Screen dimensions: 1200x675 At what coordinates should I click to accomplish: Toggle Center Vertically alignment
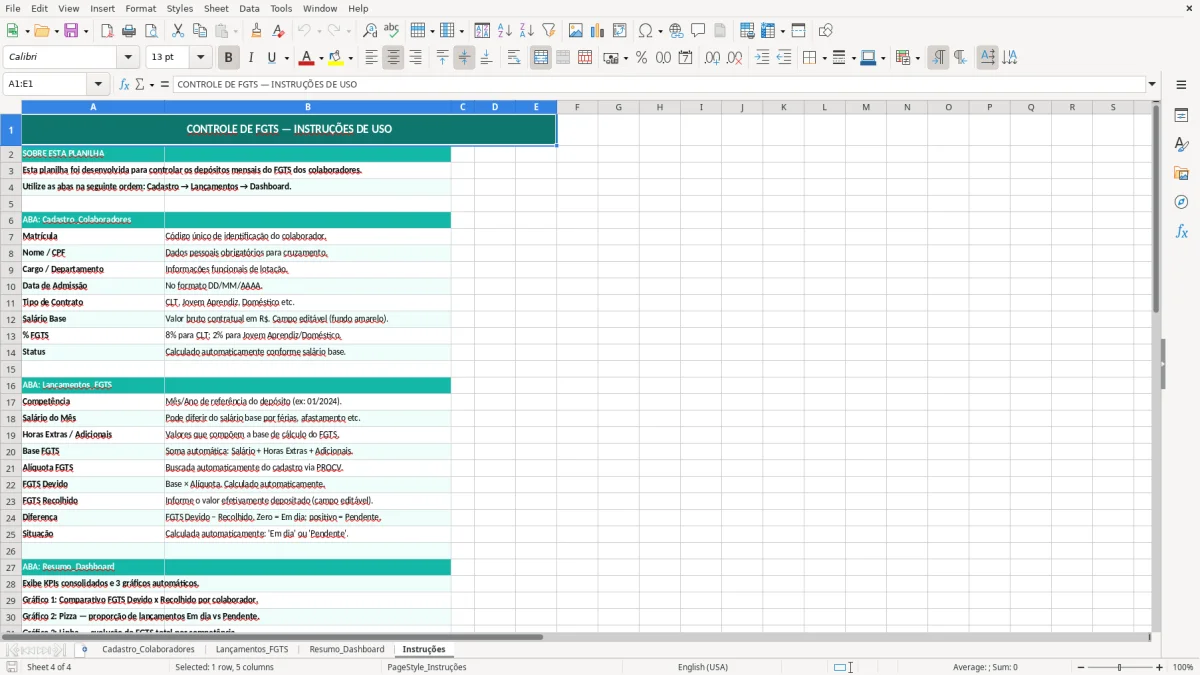click(x=464, y=58)
